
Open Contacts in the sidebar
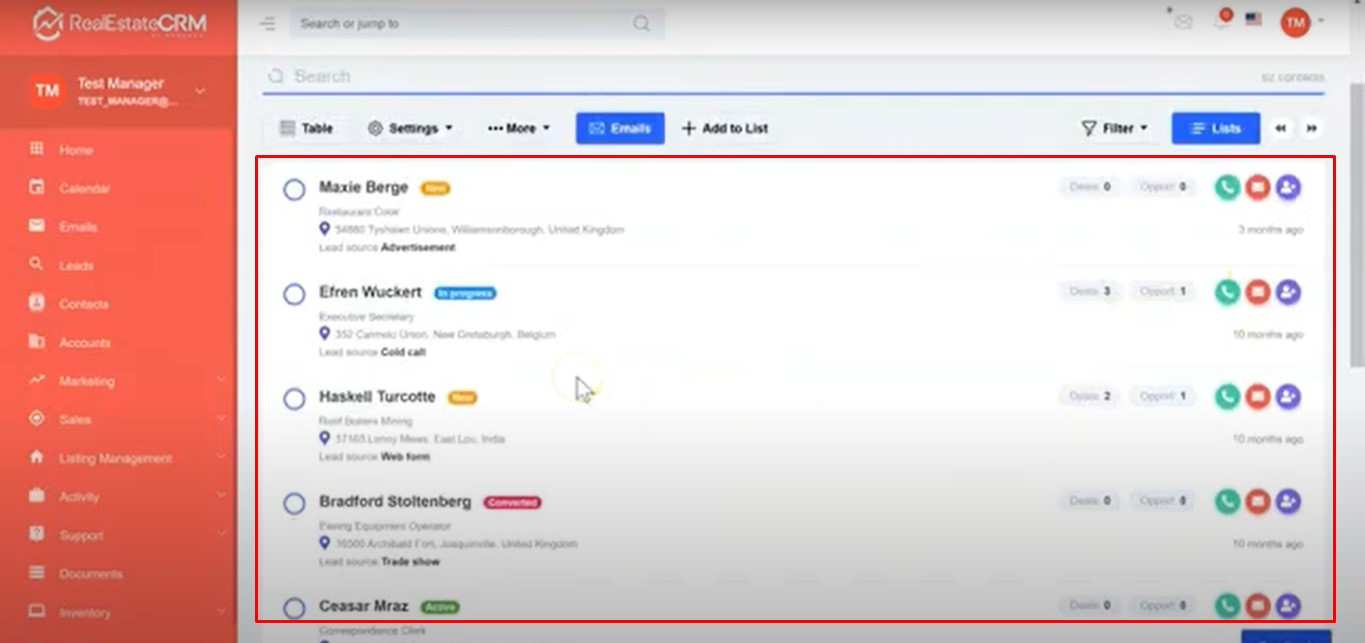[x=83, y=304]
